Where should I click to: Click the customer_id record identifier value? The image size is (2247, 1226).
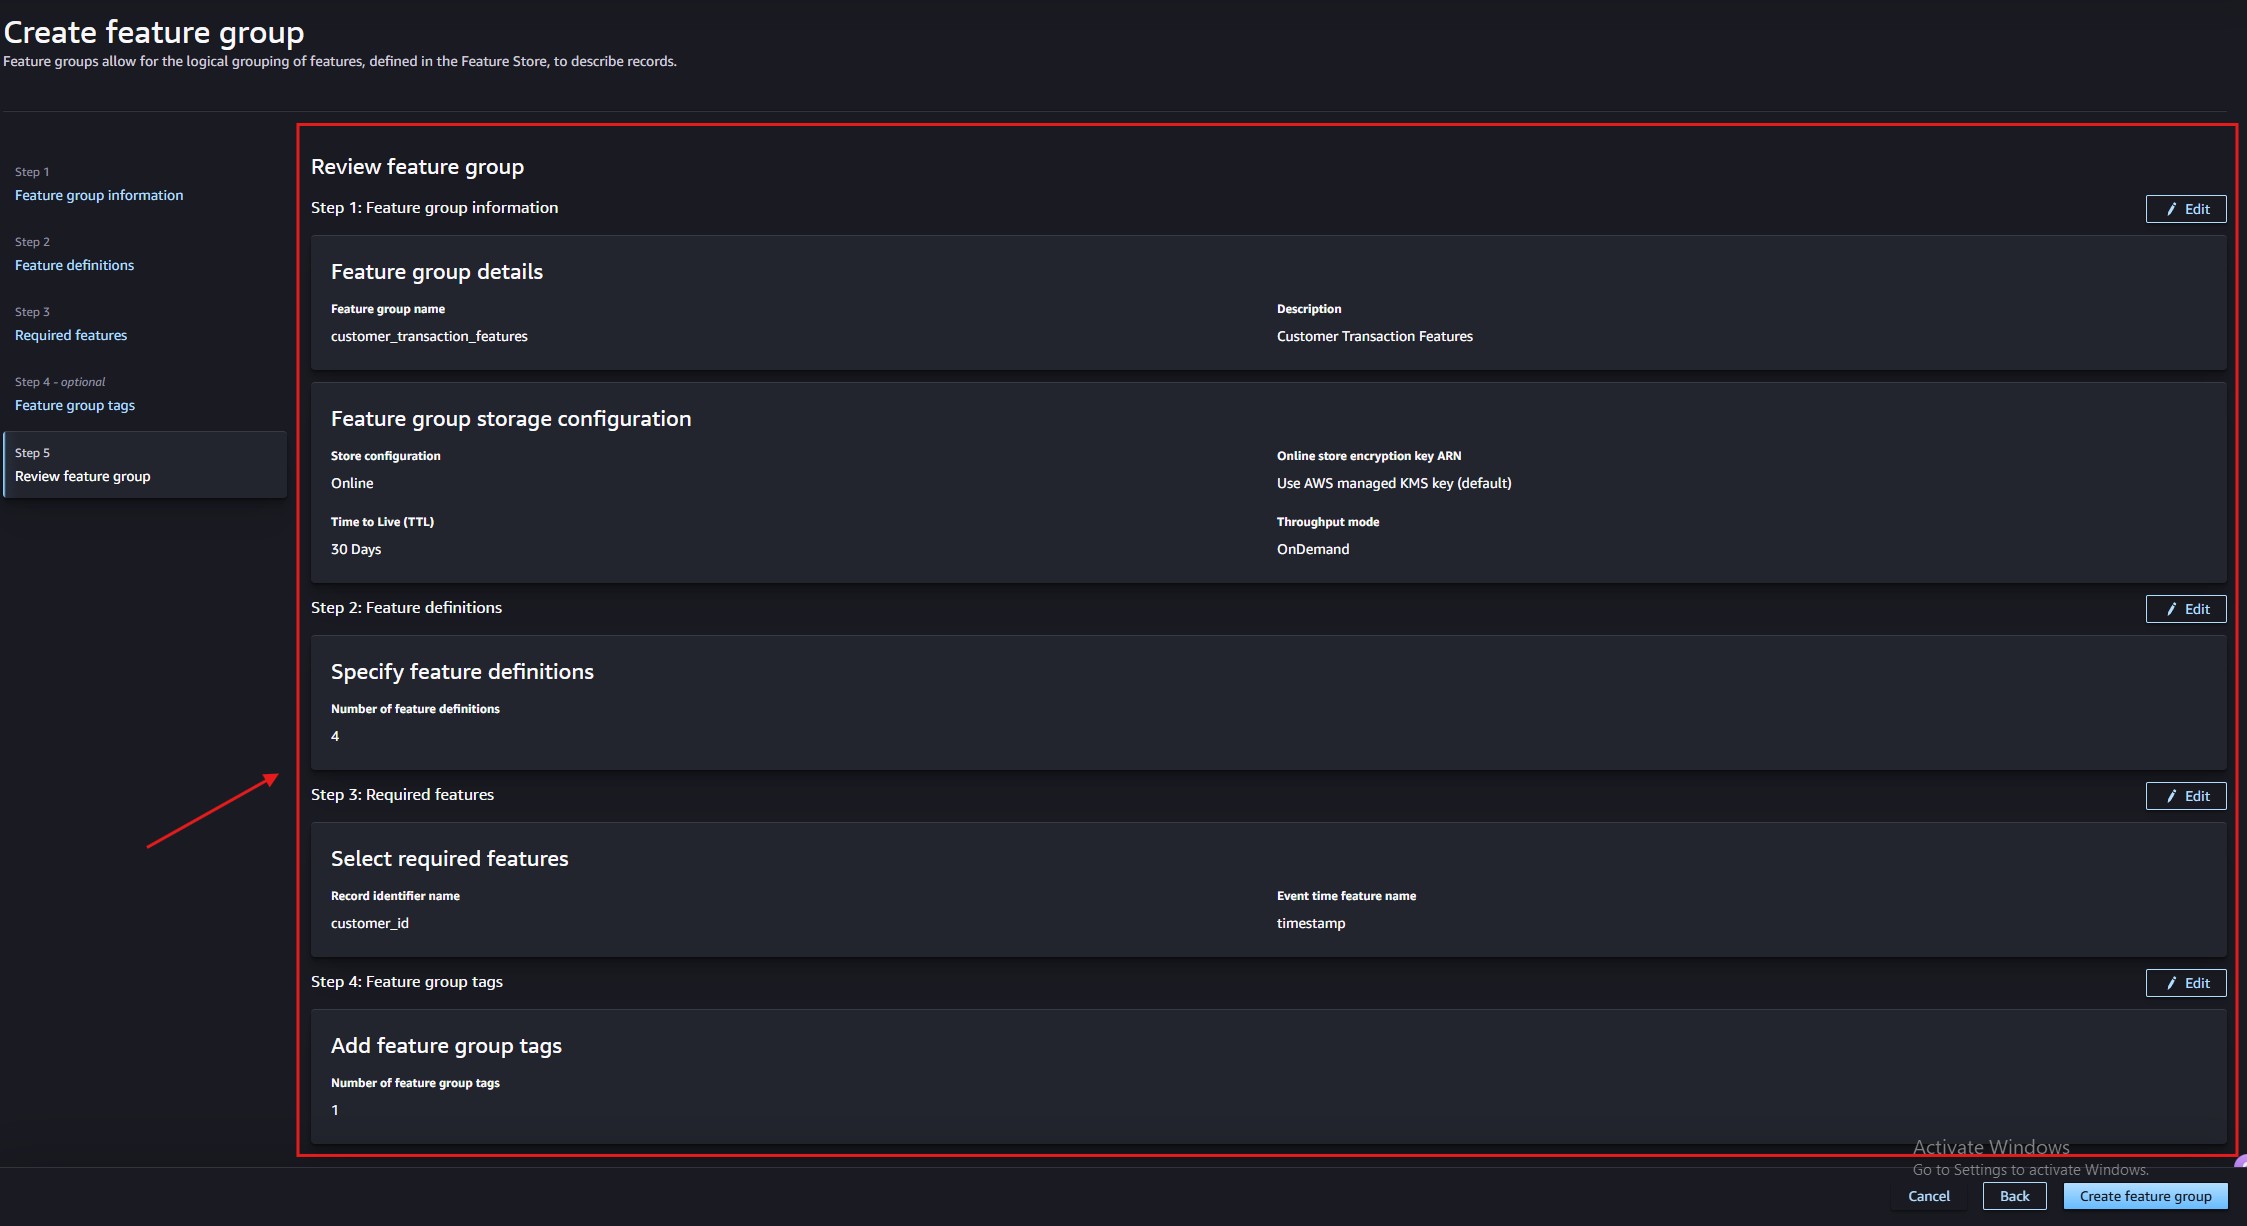[370, 923]
